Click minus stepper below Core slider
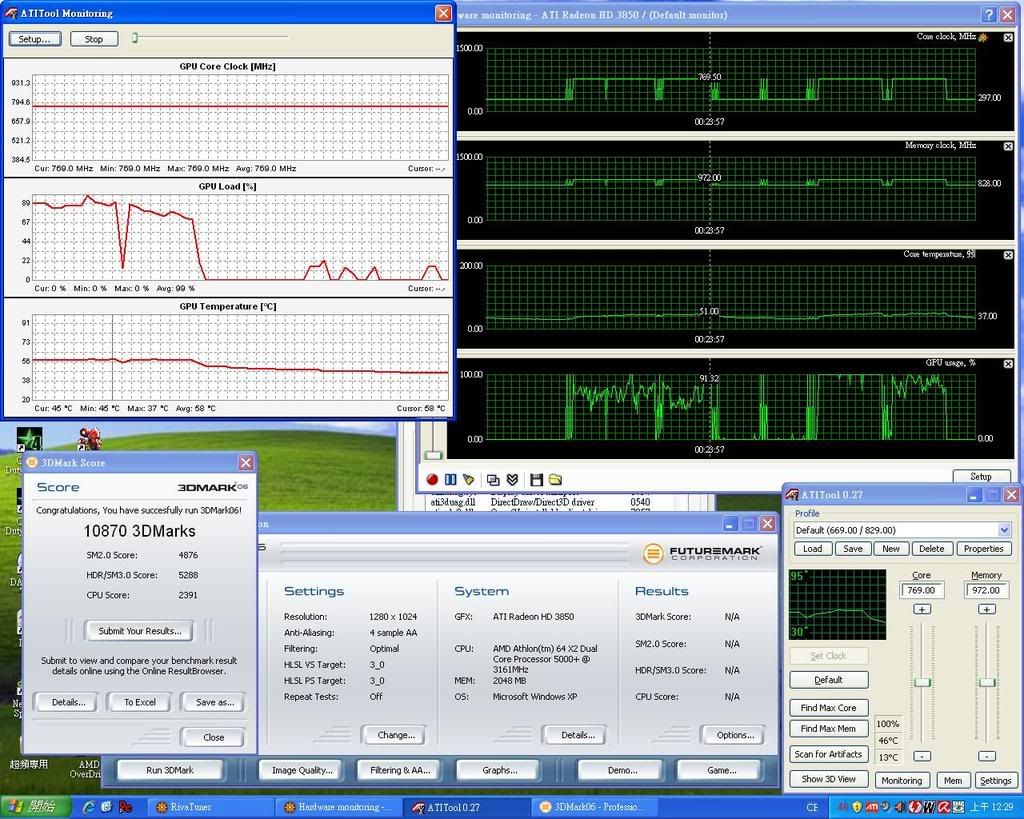Image resolution: width=1024 pixels, height=819 pixels. pos(921,756)
